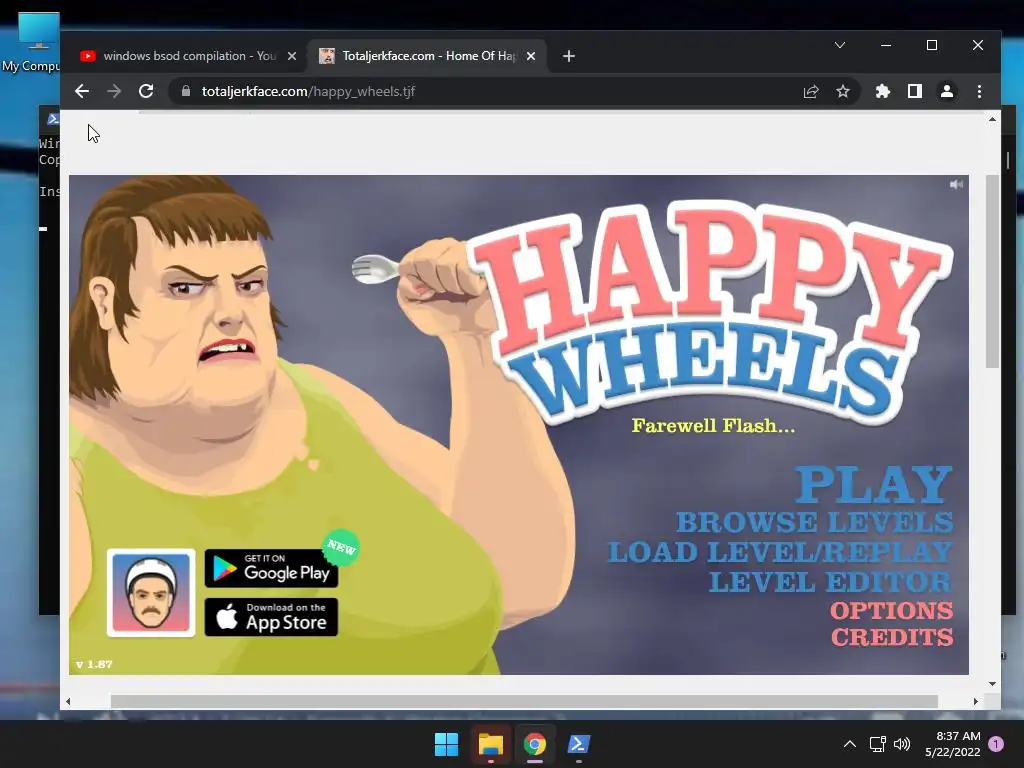Open Chrome extensions puzzle icon

[883, 91]
